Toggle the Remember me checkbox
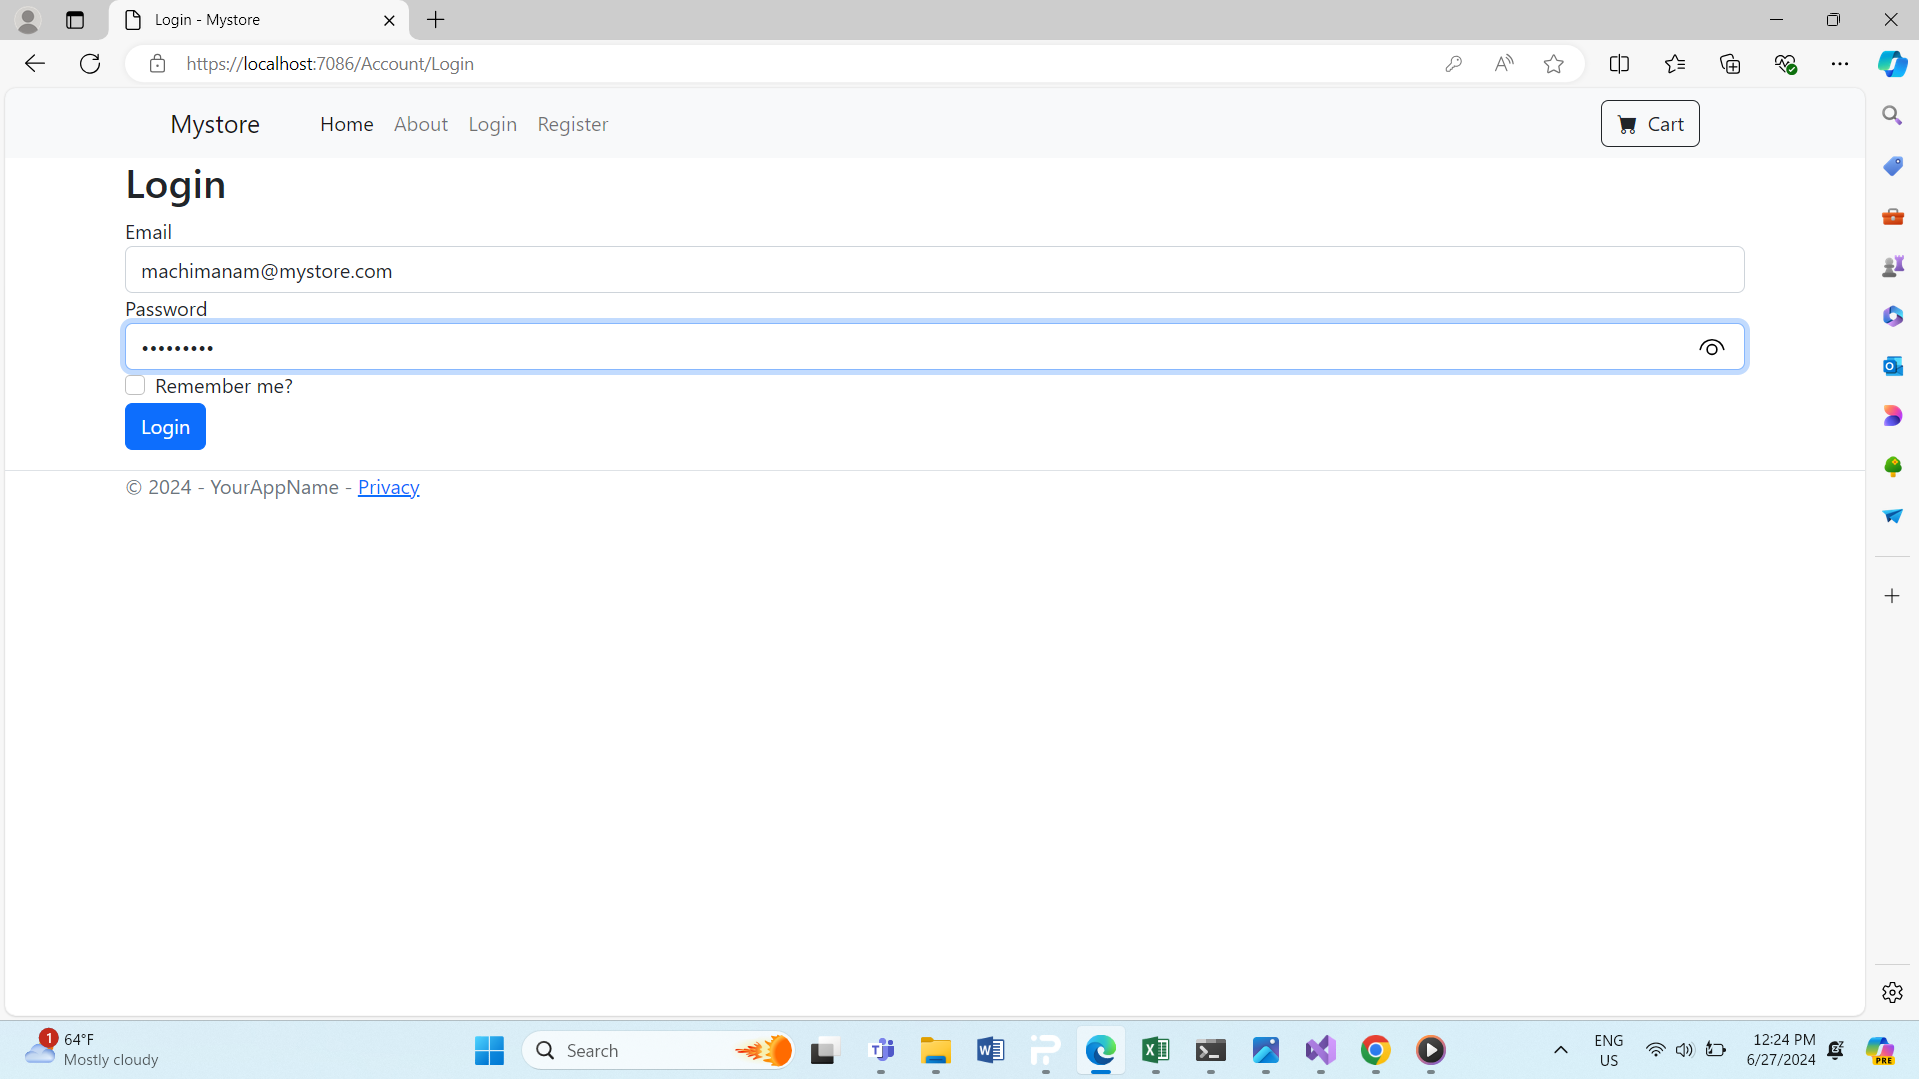This screenshot has height=1079, width=1919. [x=135, y=386]
